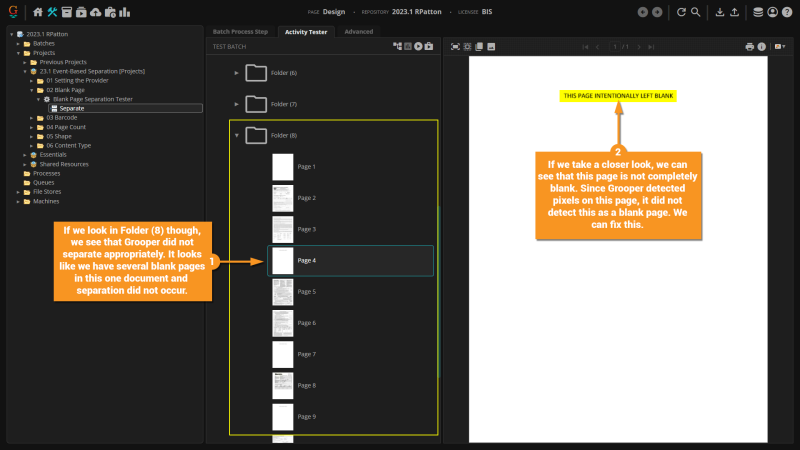Image resolution: width=800 pixels, height=450 pixels.
Task: Expand Previous Projects node
Action: pyautogui.click(x=25, y=62)
